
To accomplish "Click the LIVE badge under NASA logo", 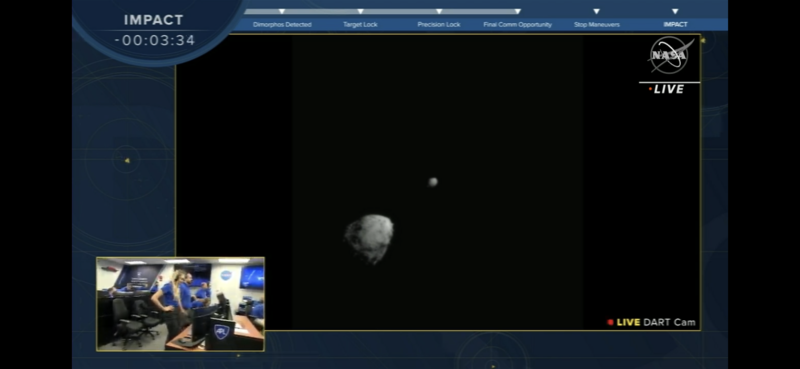I will 666,89.
